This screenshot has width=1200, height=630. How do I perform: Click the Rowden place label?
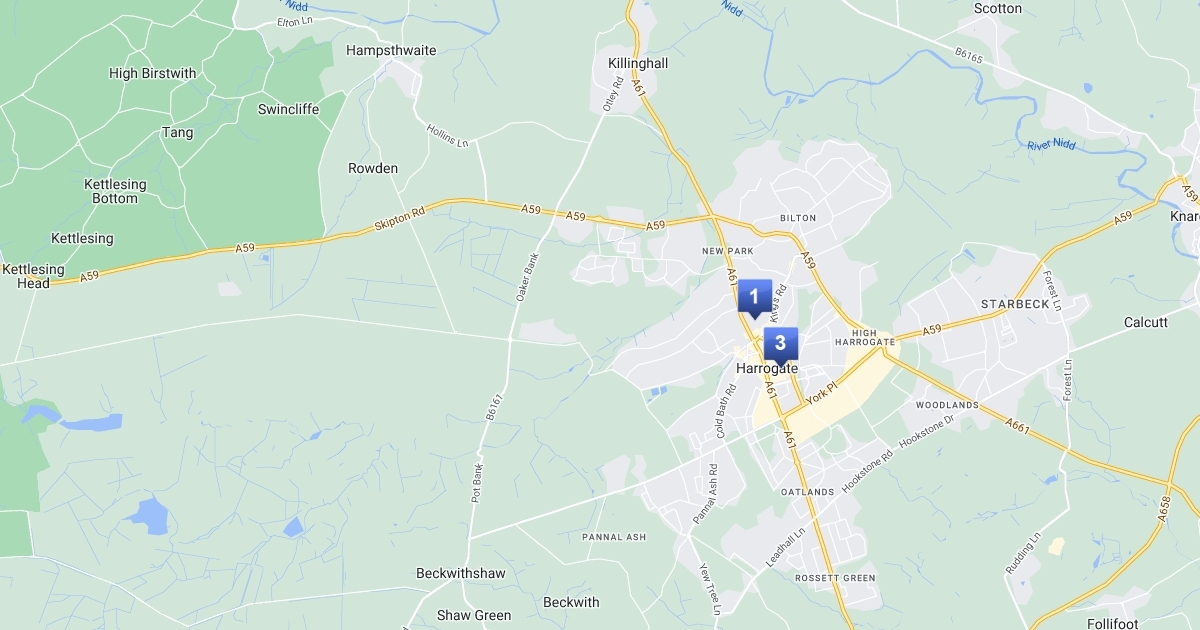(x=373, y=168)
